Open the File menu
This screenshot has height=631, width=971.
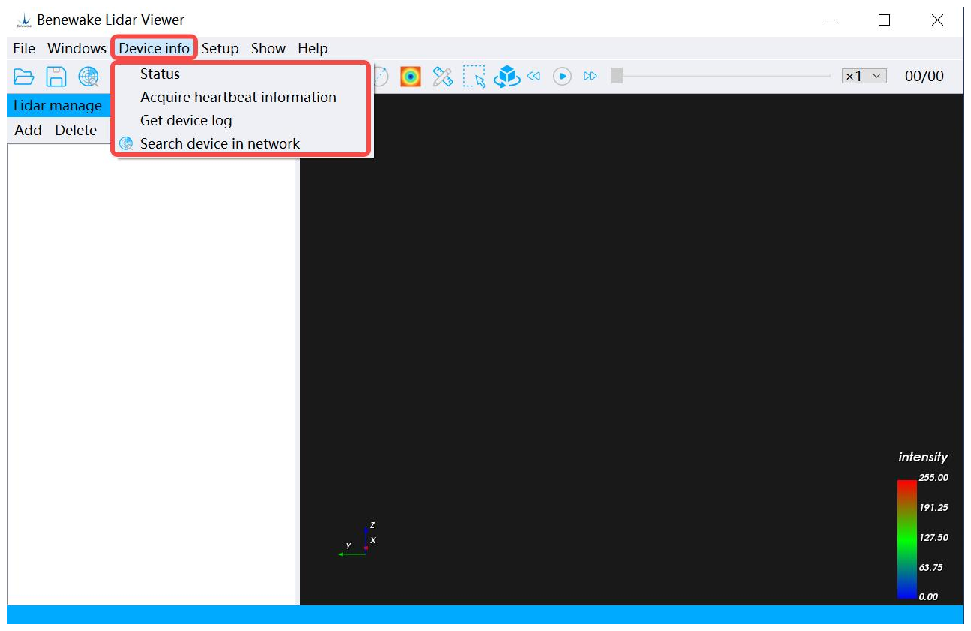pyautogui.click(x=24, y=48)
